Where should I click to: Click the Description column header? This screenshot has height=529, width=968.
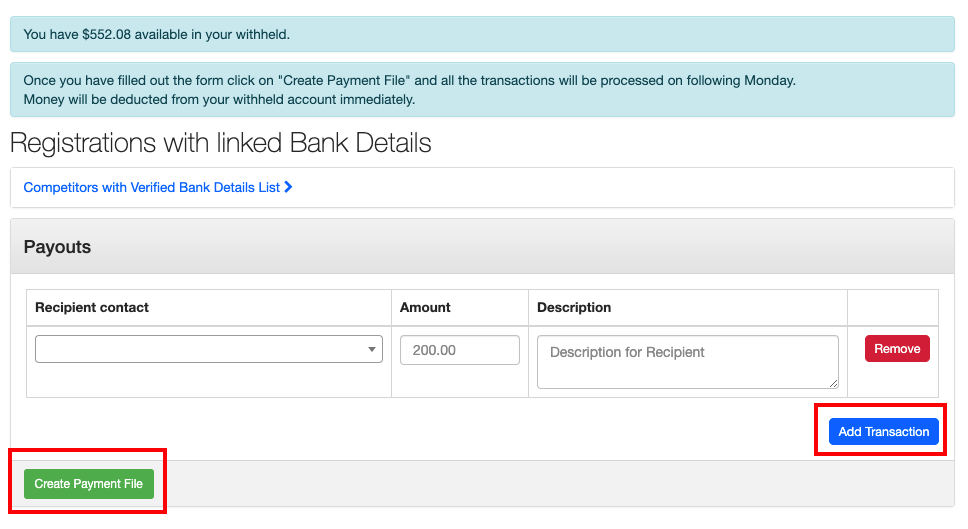click(574, 308)
